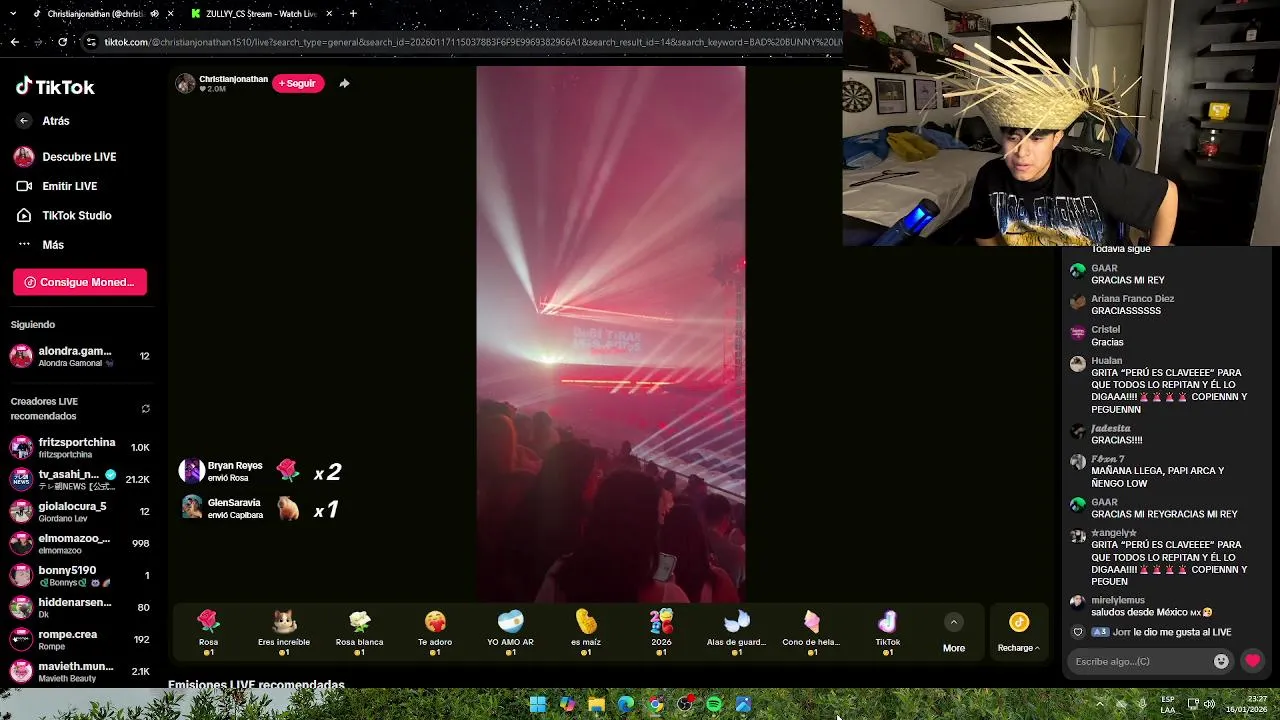Open the volume control in system tray

(x=1209, y=704)
